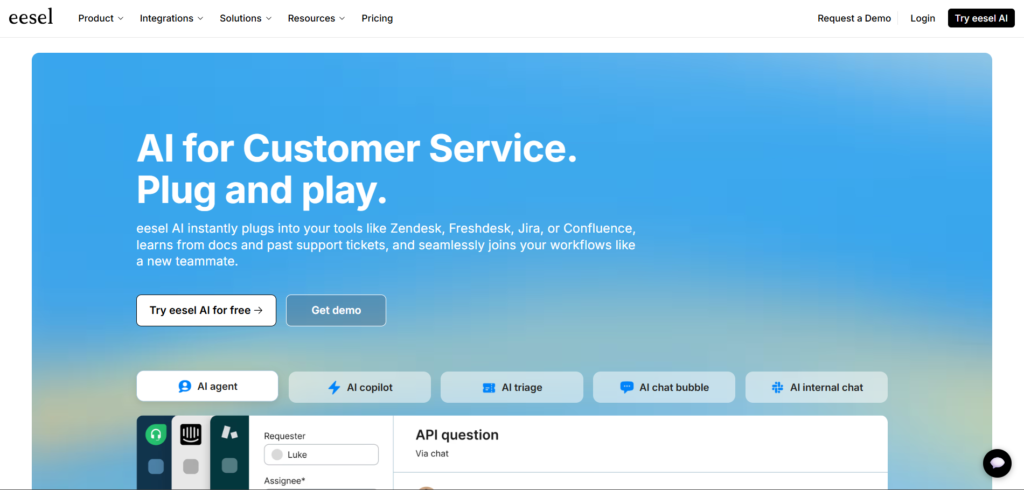Expand the Product dropdown menu

(101, 18)
